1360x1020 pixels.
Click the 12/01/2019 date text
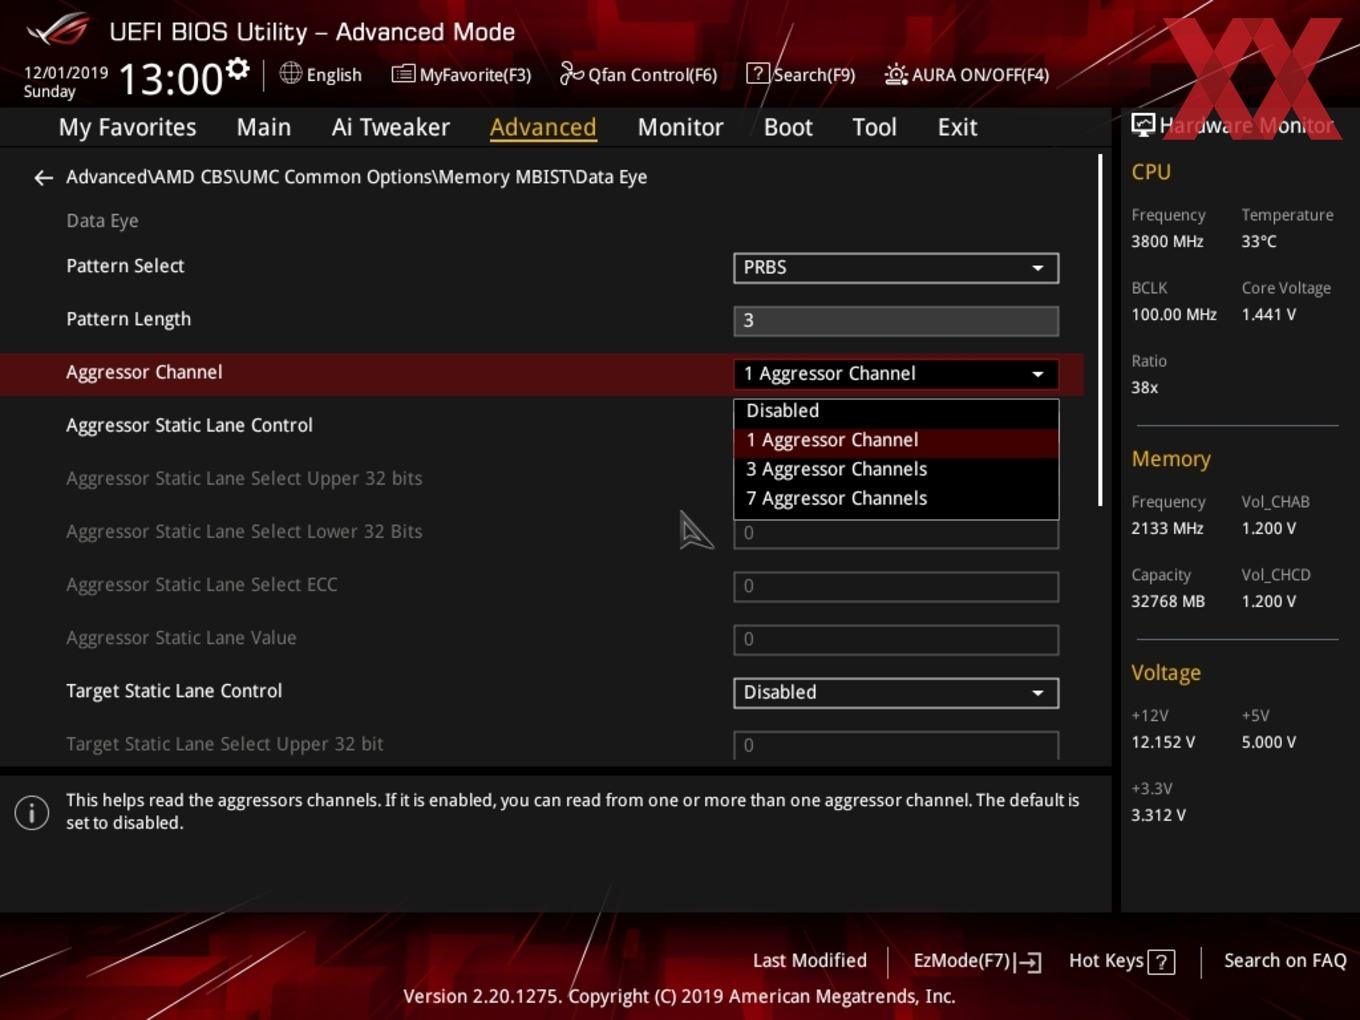click(66, 73)
